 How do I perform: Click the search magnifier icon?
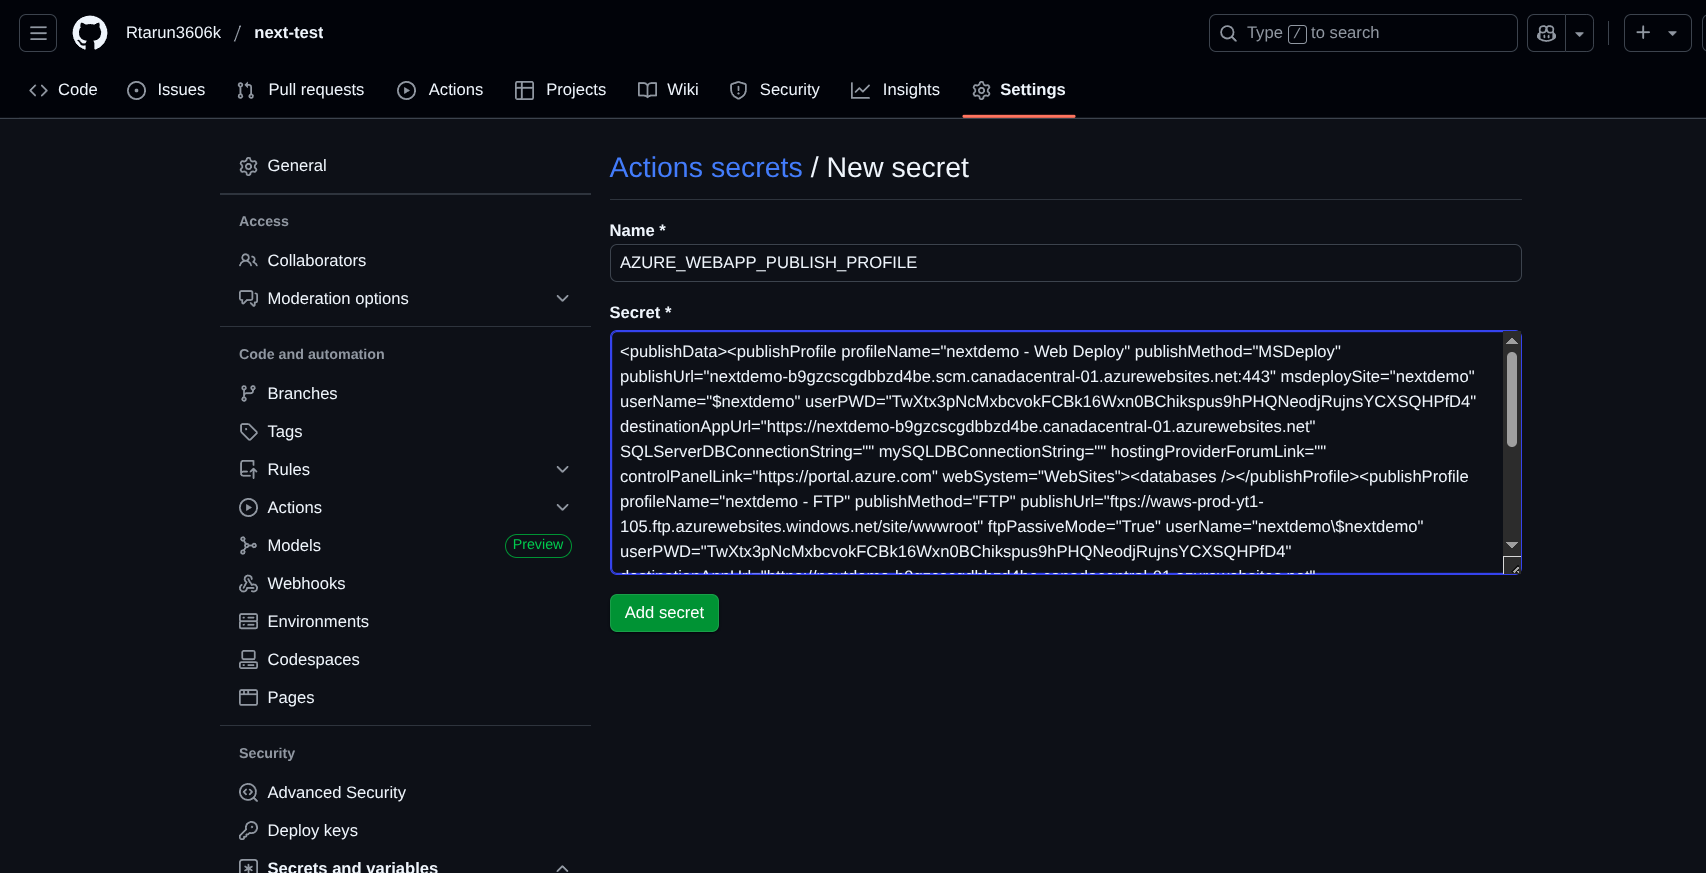pos(1228,33)
